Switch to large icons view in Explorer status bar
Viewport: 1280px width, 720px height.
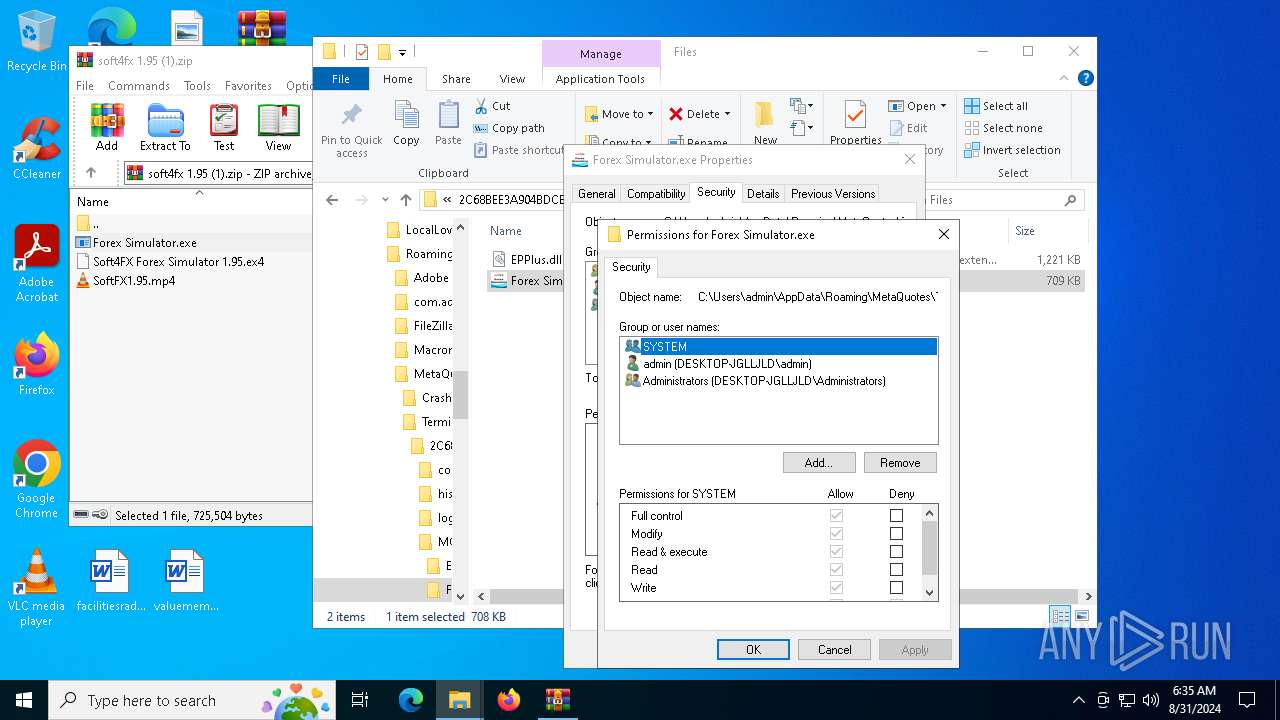coord(1080,616)
